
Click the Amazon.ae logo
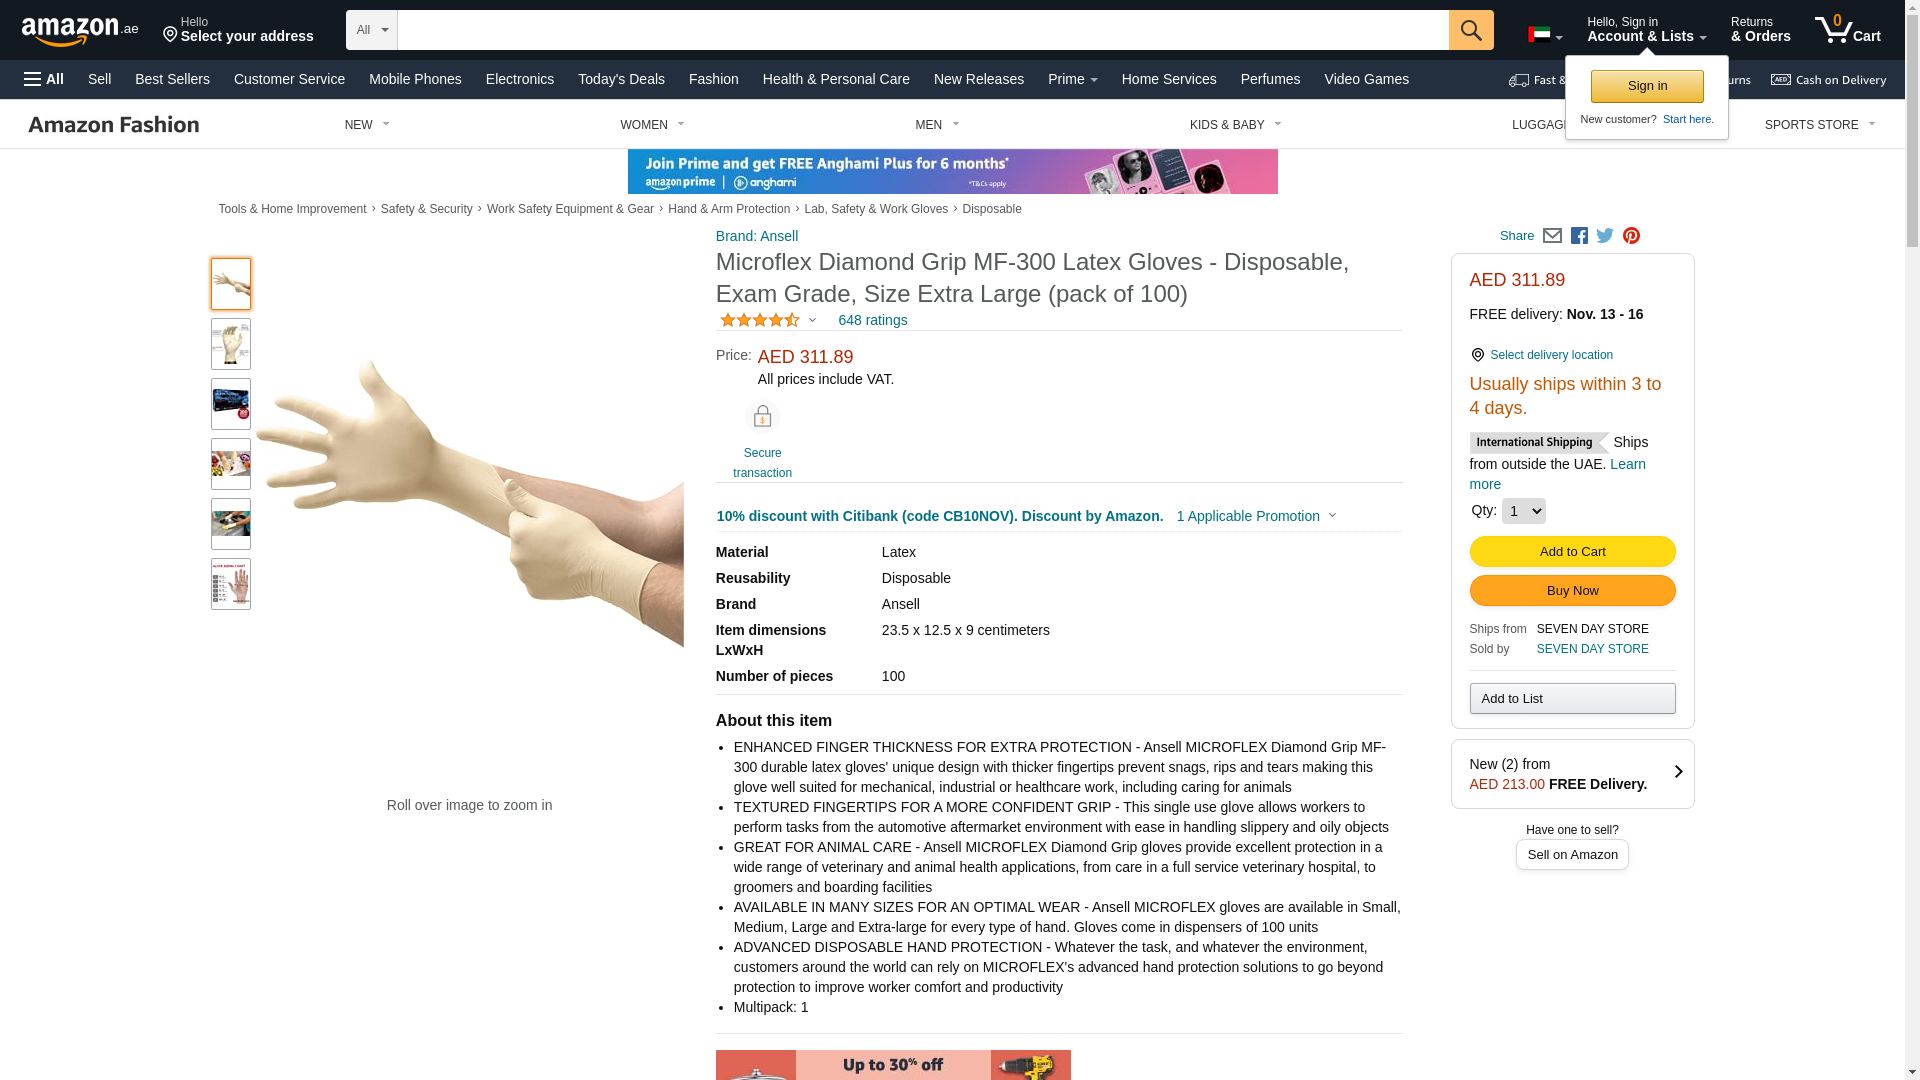[80, 31]
